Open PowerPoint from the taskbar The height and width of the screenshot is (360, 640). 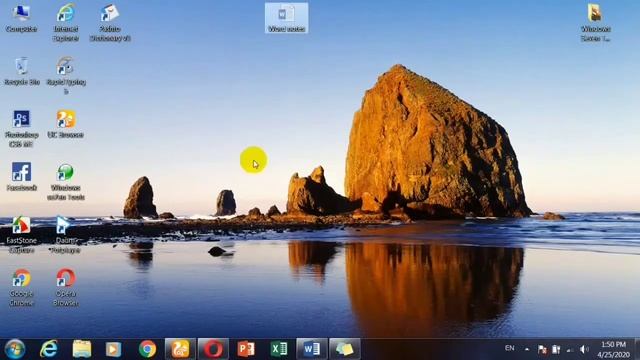(246, 349)
